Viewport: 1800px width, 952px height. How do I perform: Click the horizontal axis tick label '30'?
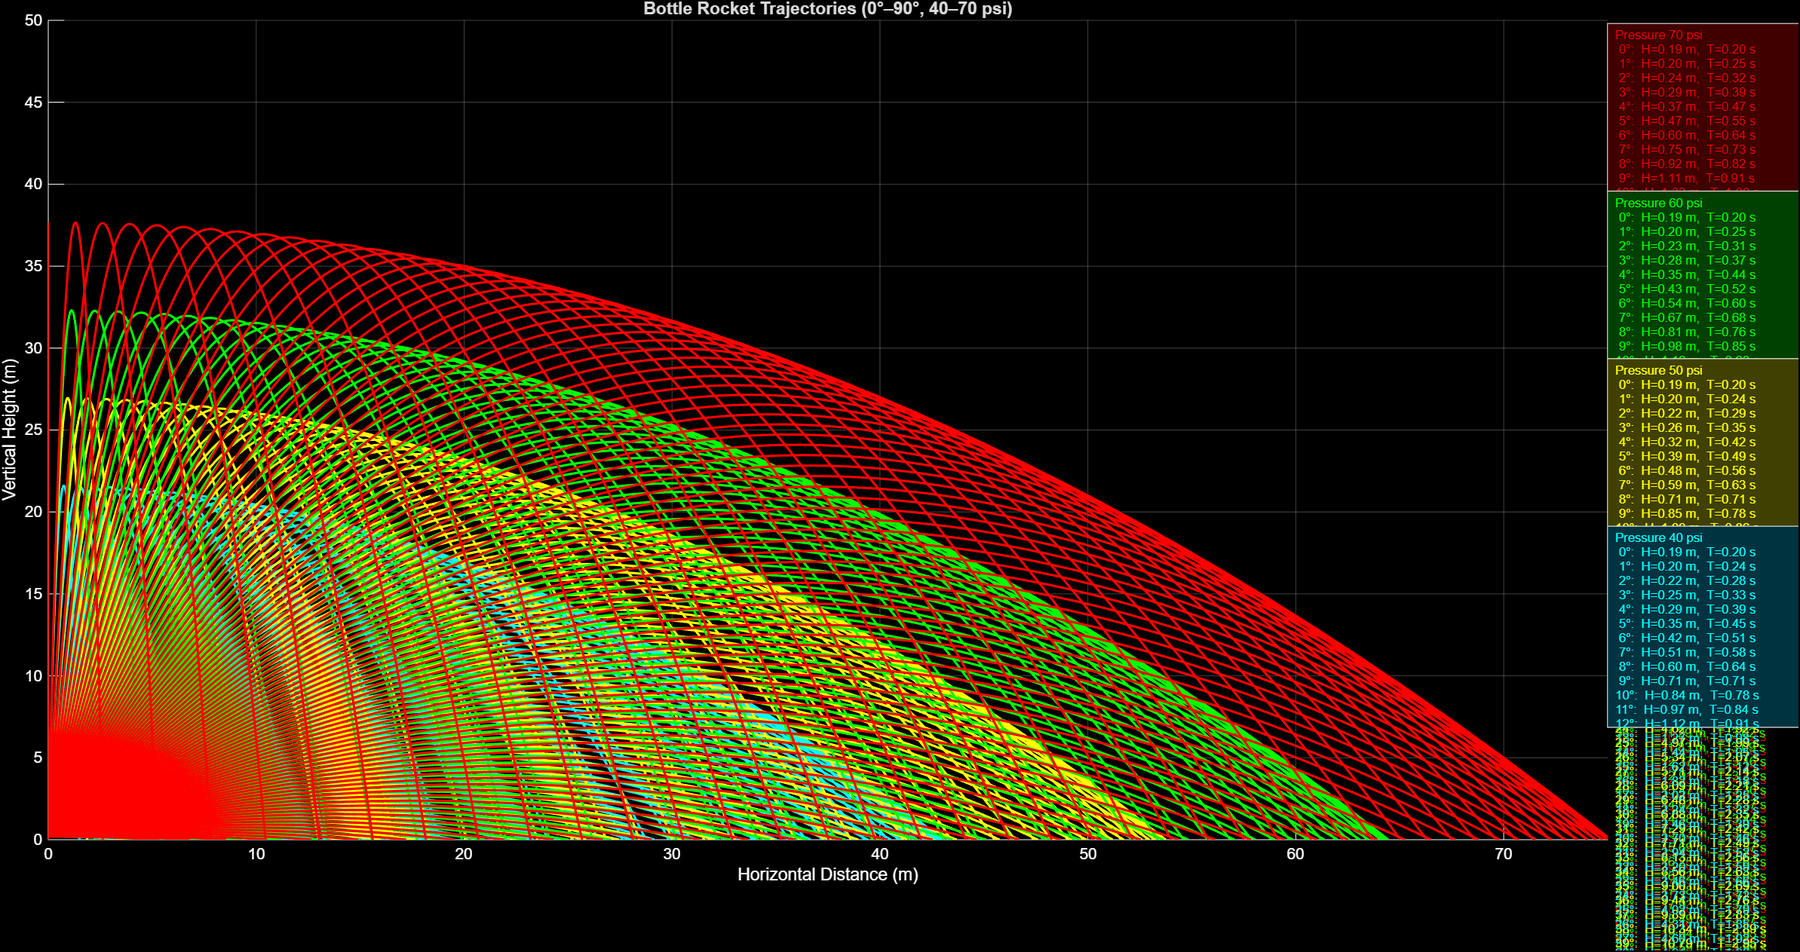coord(672,854)
